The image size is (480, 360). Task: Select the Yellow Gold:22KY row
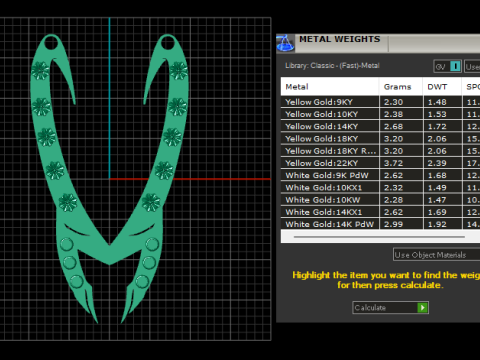click(x=380, y=163)
